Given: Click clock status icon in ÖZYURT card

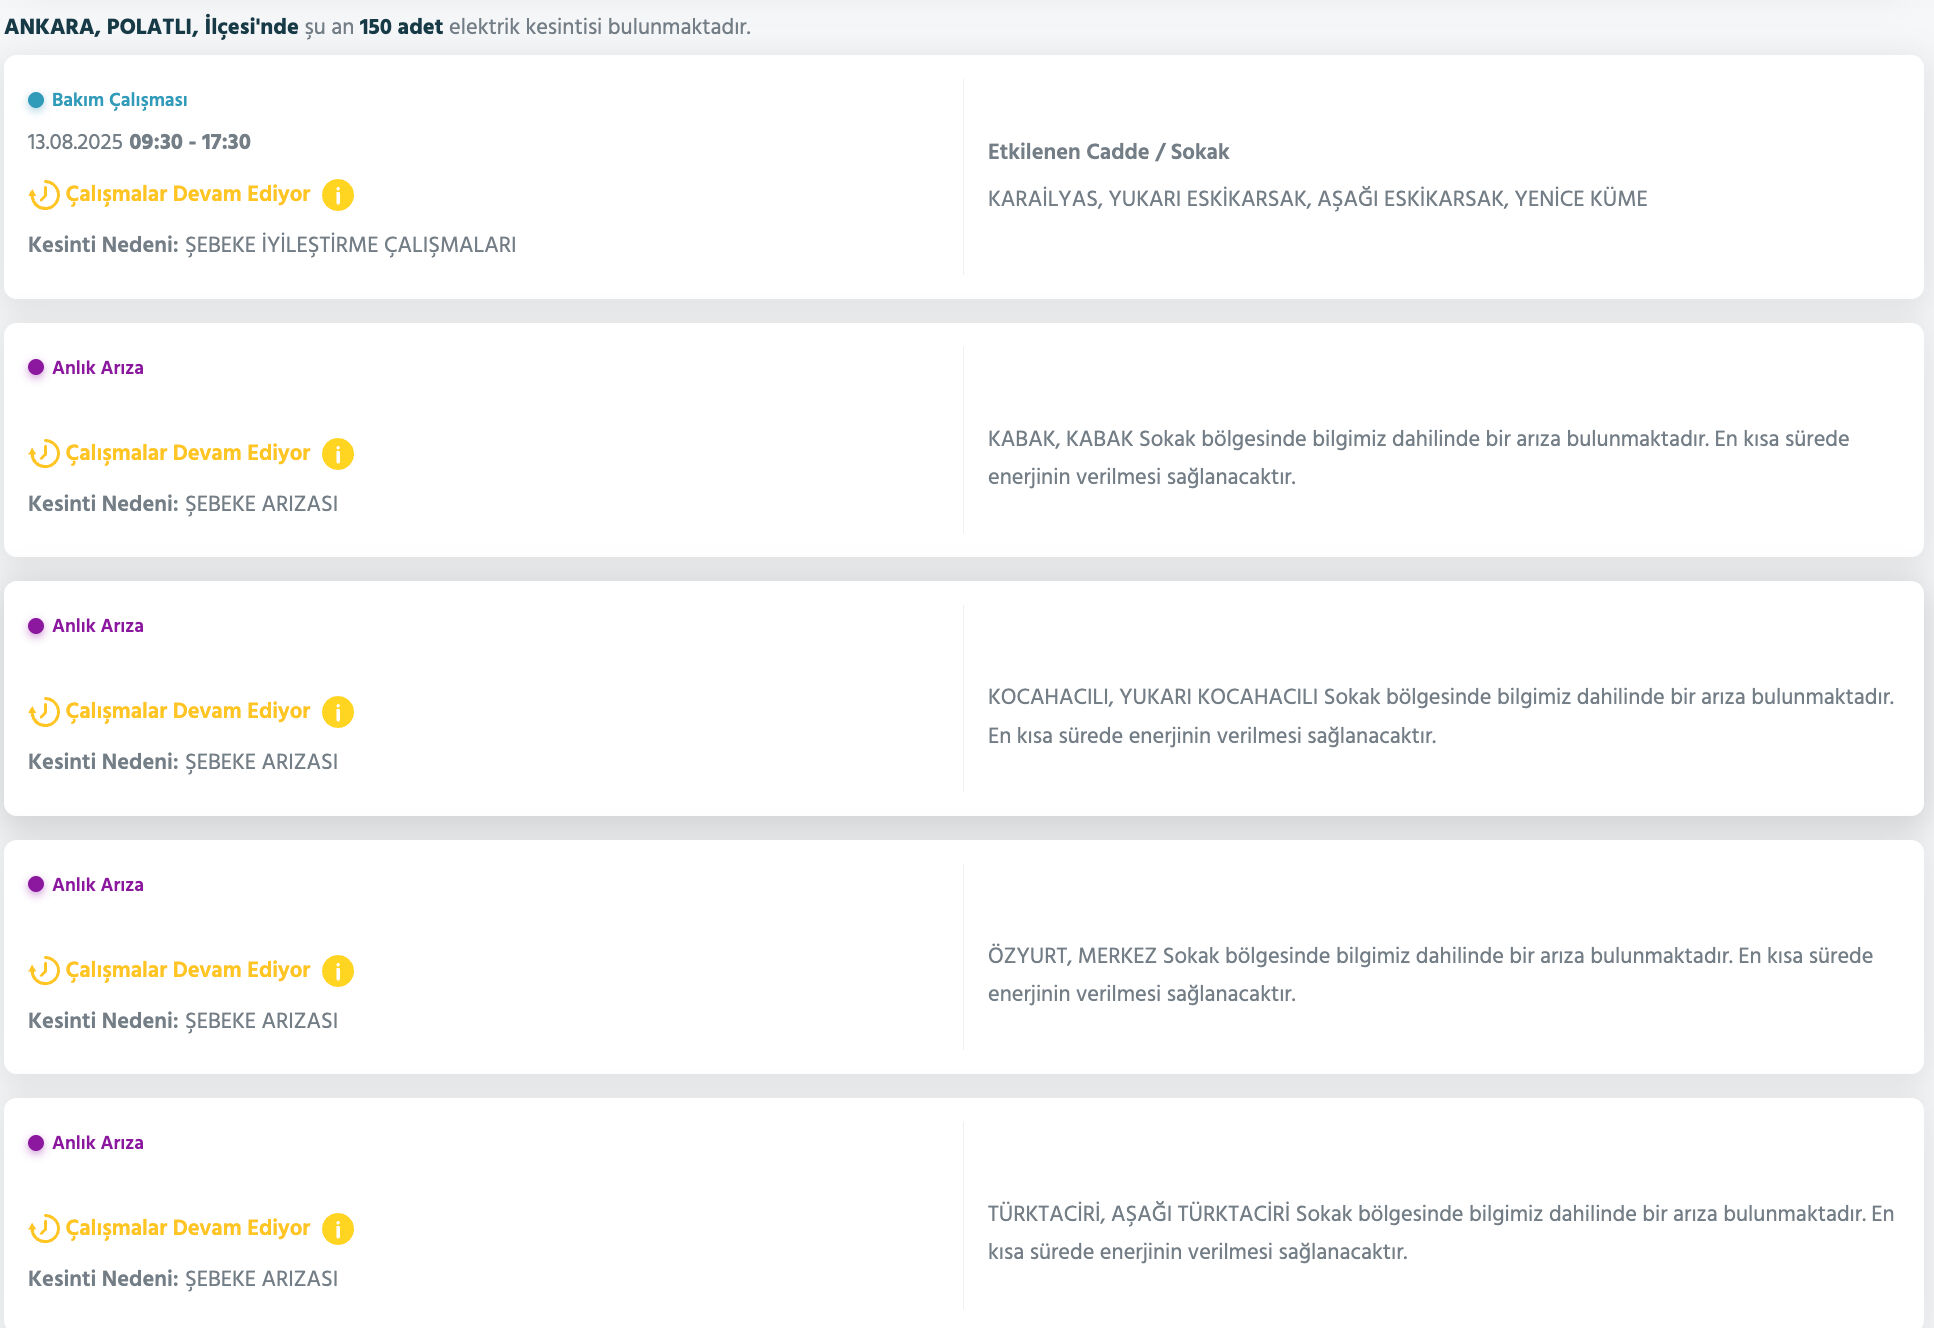Looking at the screenshot, I should click(43, 971).
